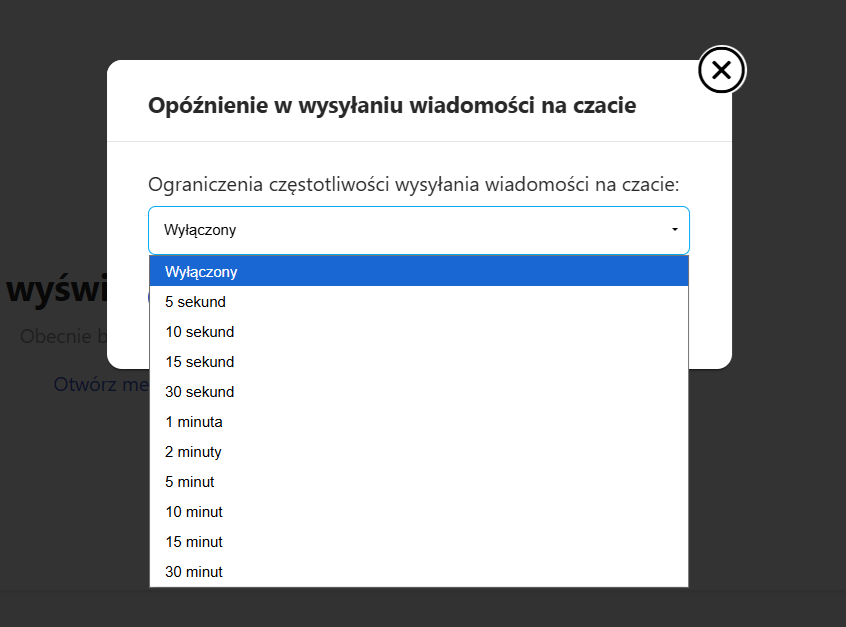
Task: Pick the 30 minut option
Action: 419,572
